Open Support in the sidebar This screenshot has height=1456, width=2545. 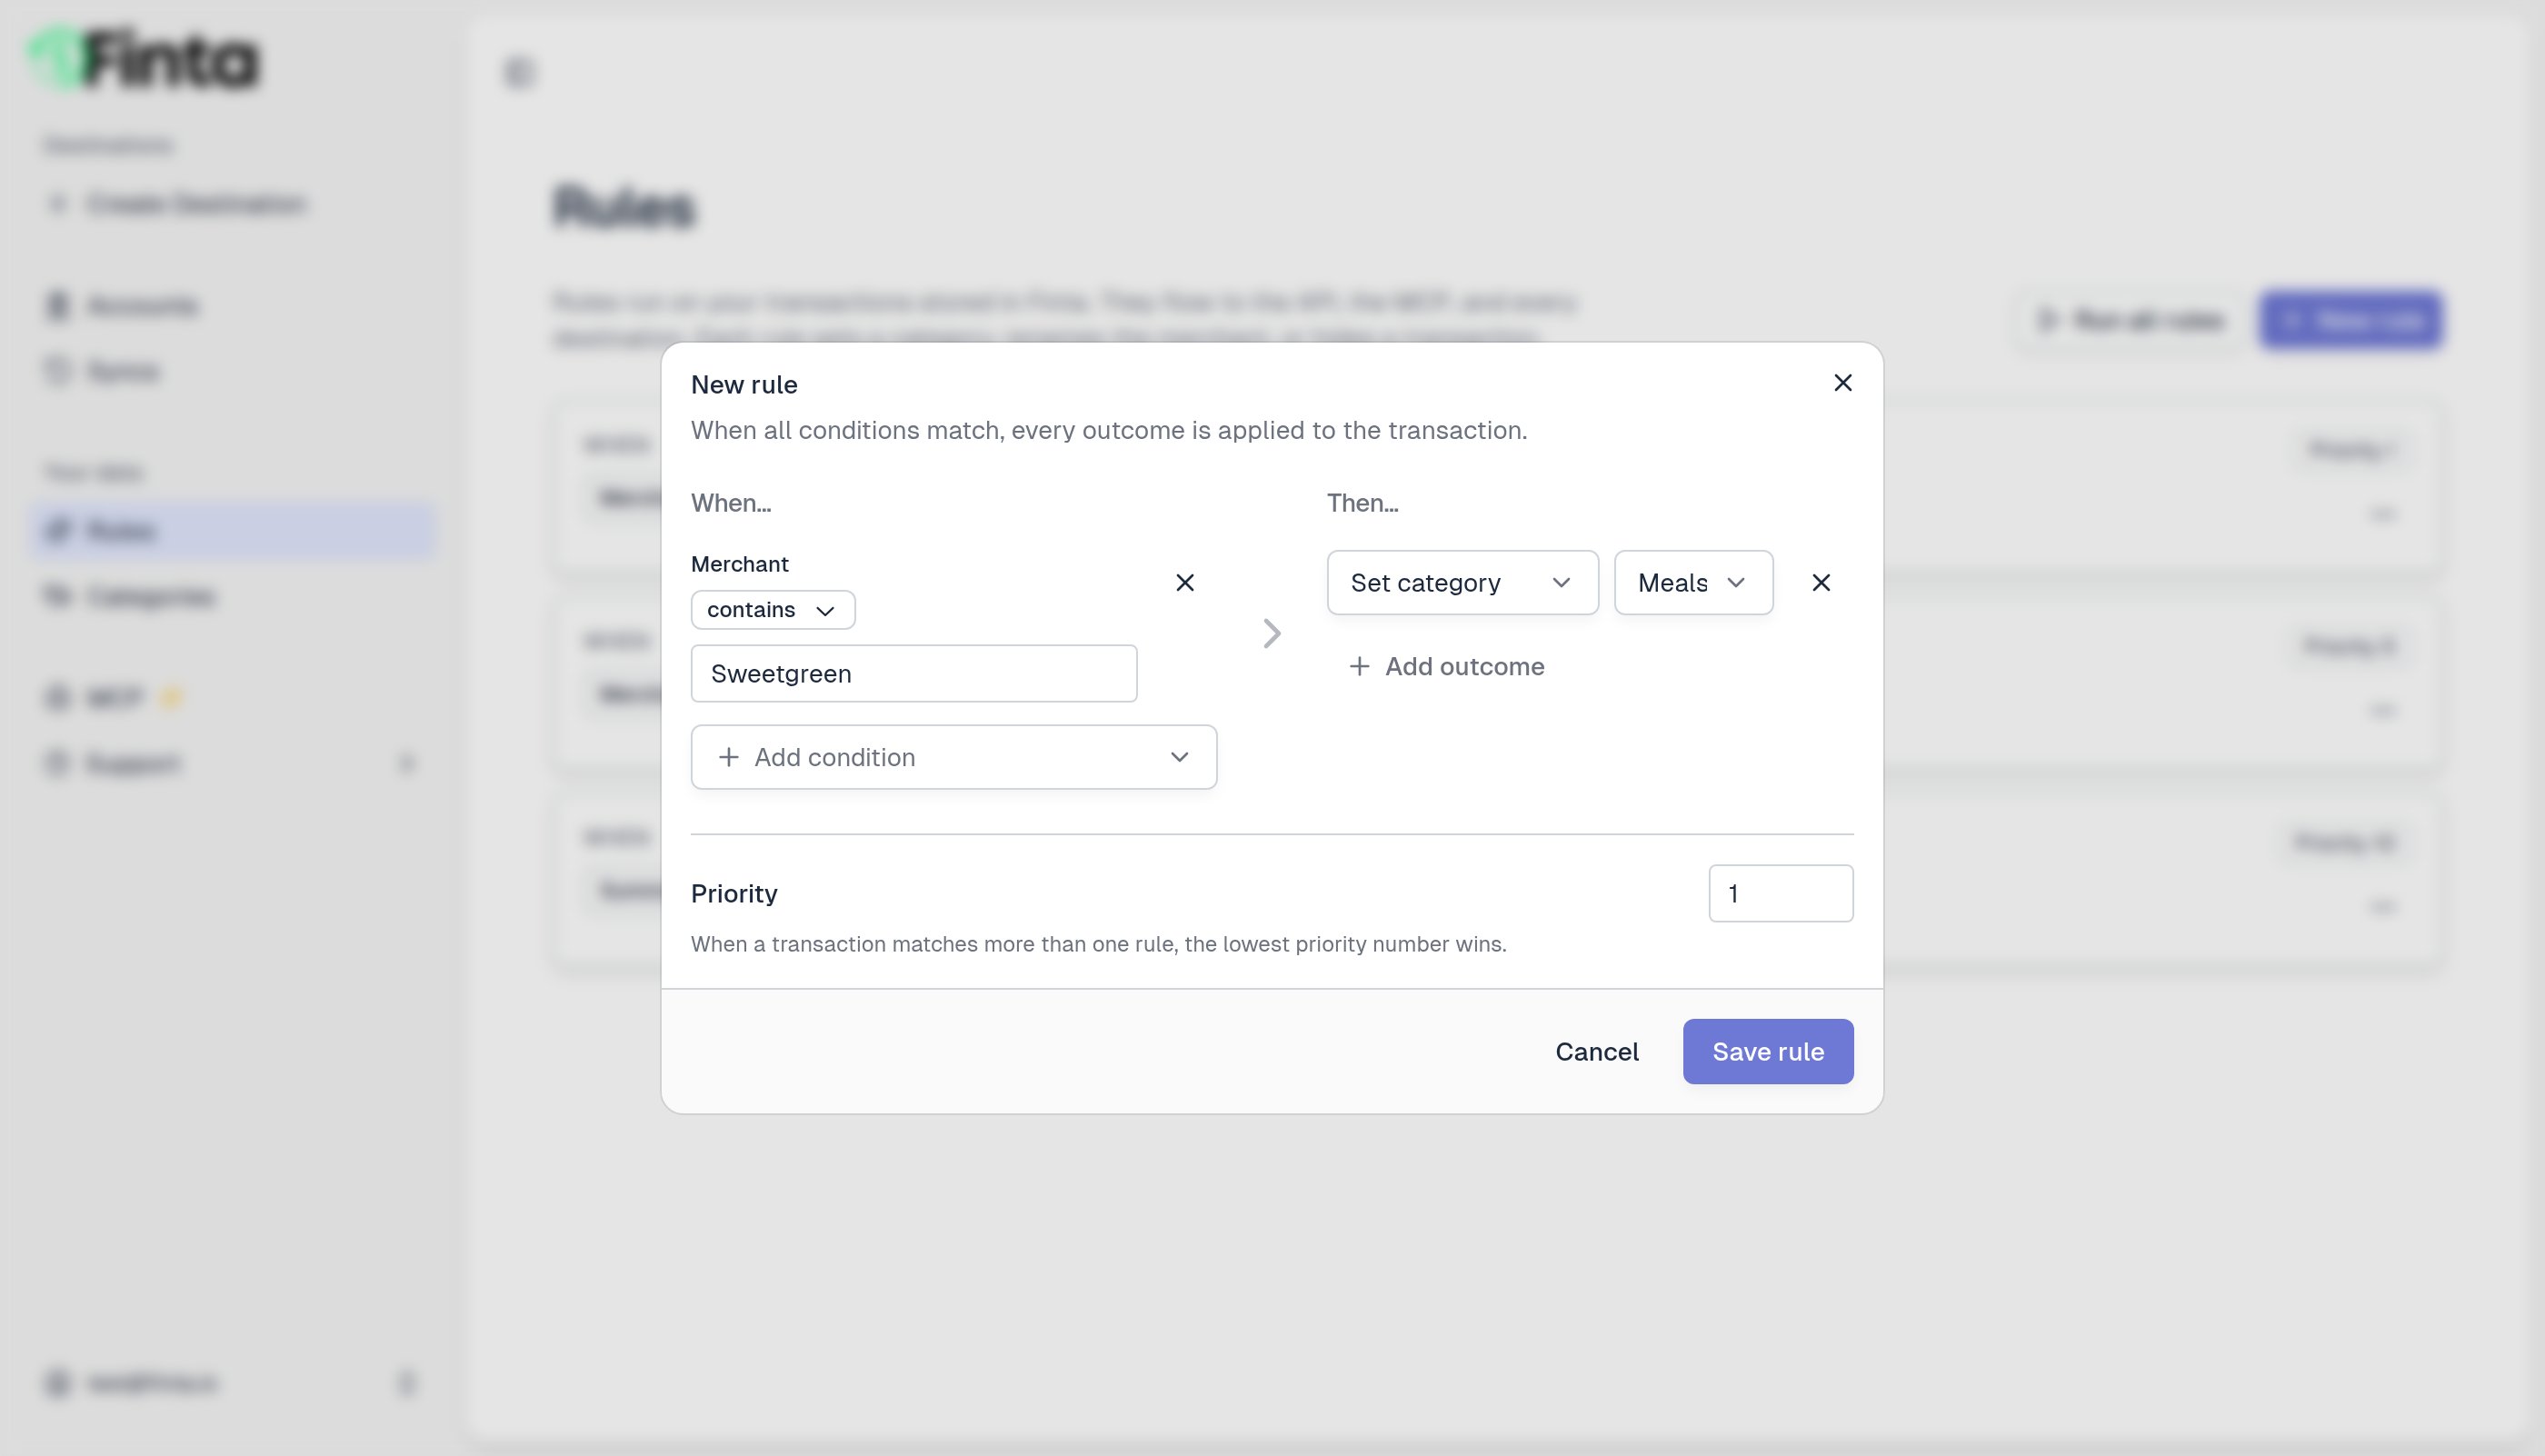(233, 763)
